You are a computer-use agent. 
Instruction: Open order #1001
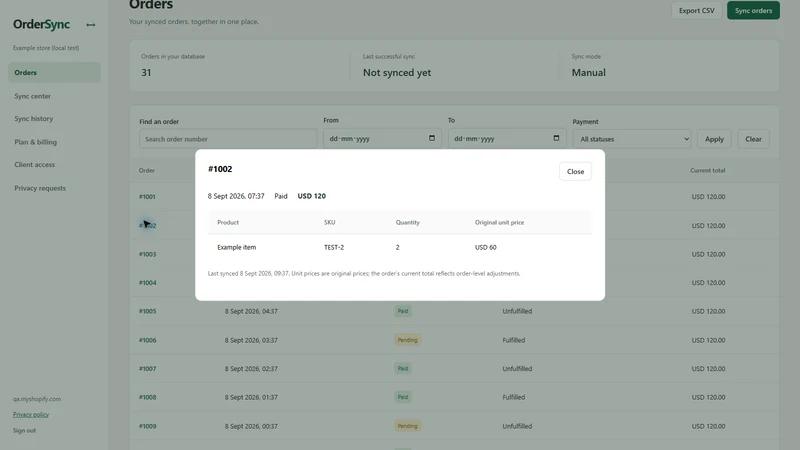click(x=147, y=196)
